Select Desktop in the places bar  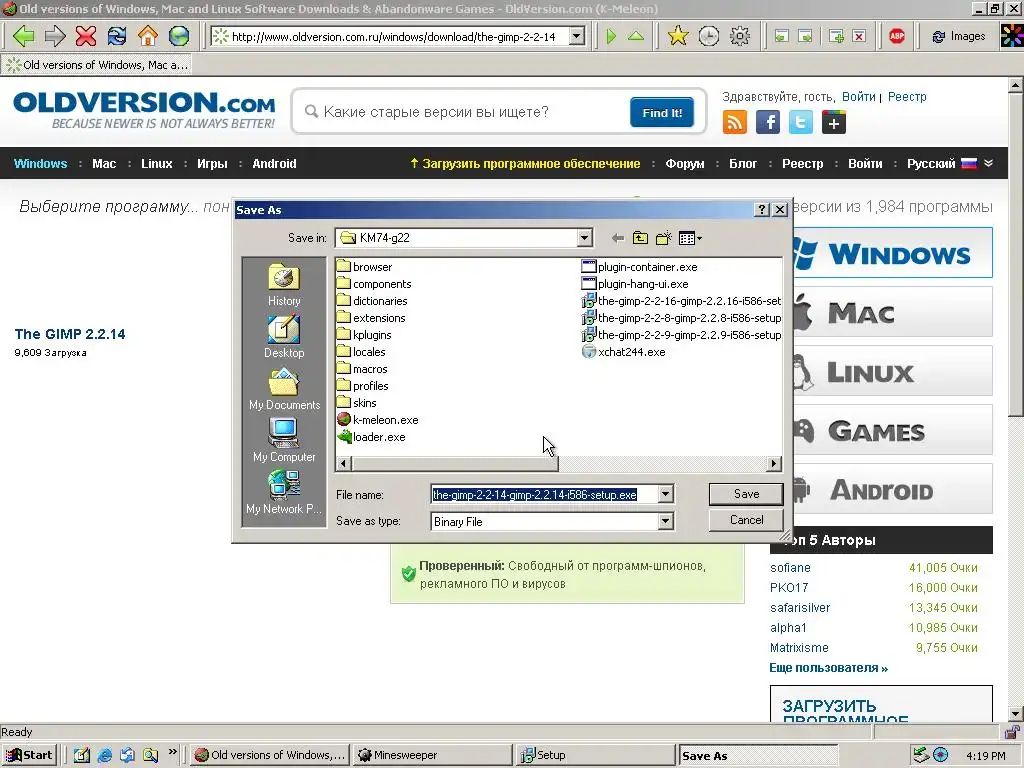pyautogui.click(x=284, y=337)
